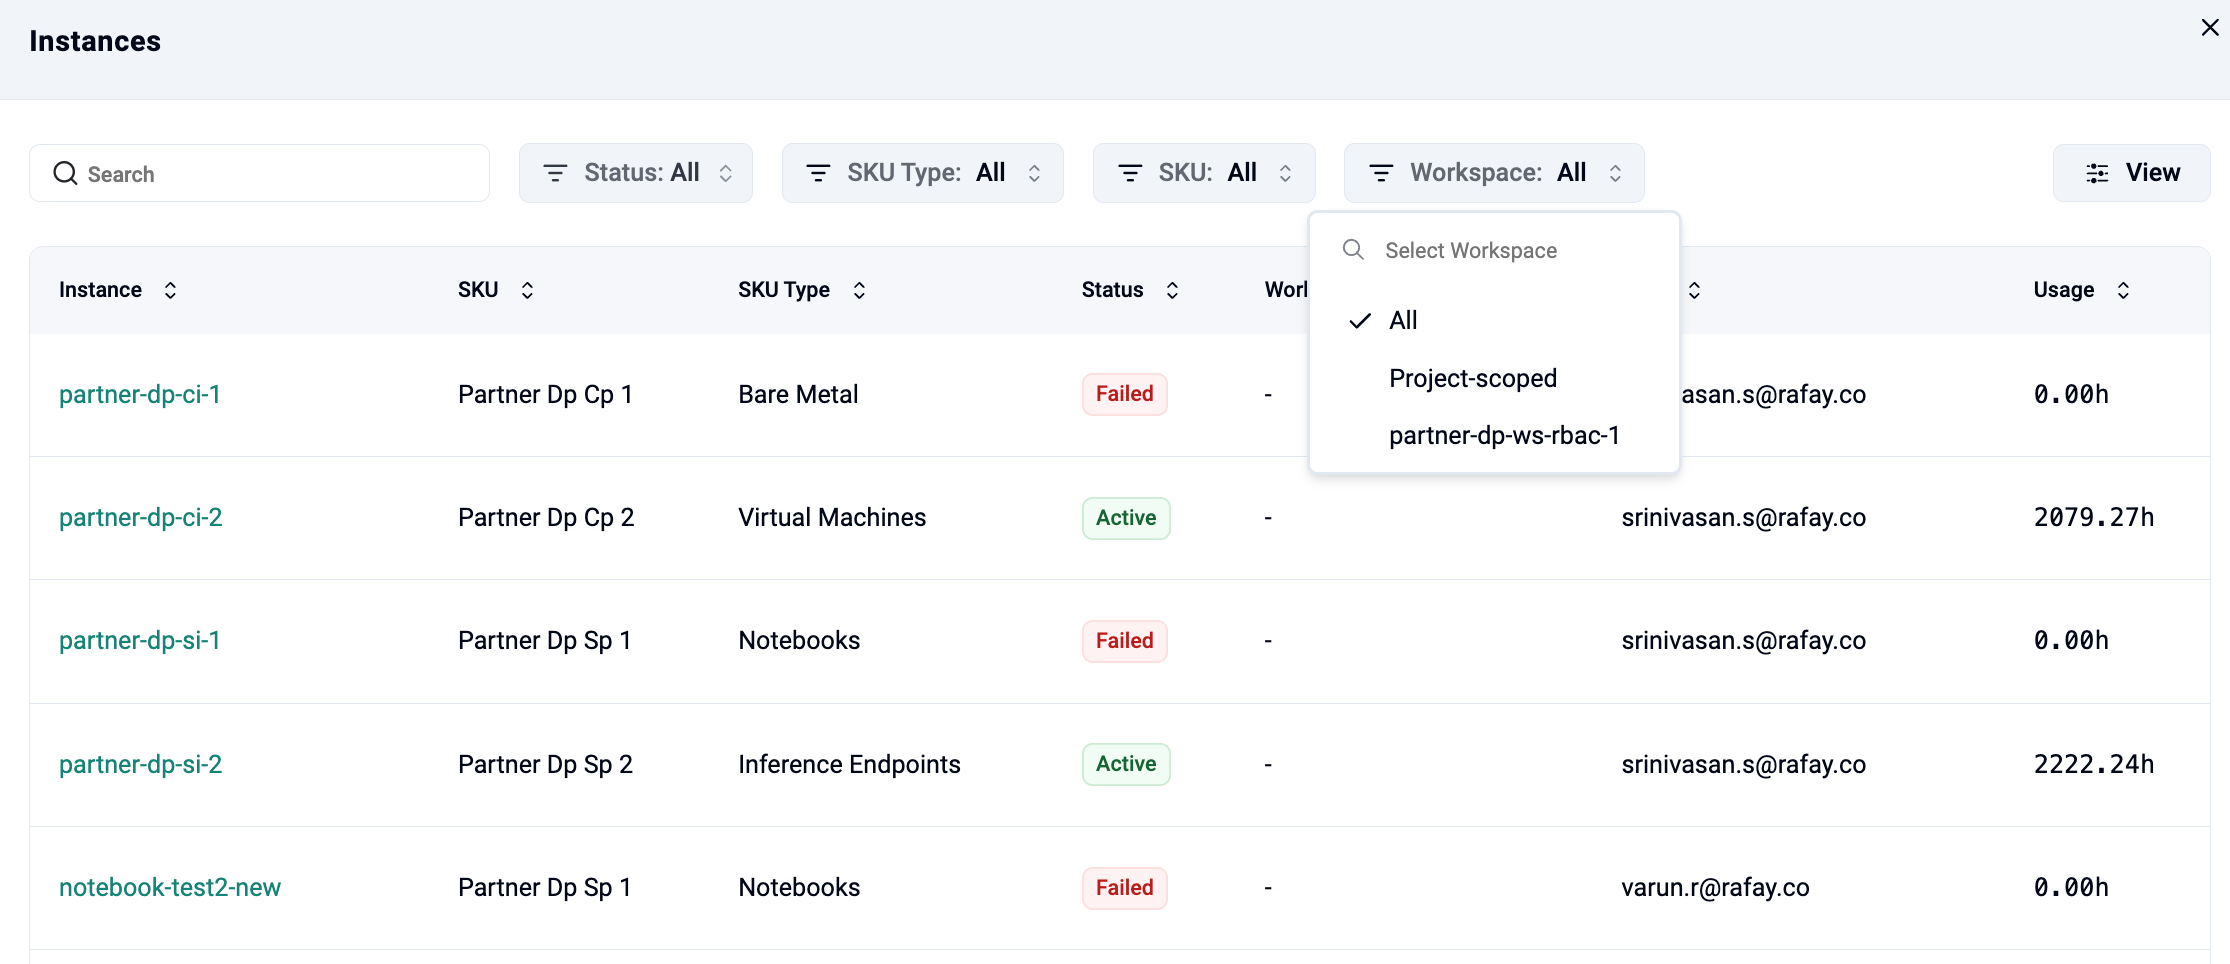Click the sort arrows beside SKU header
2230x964 pixels.
tap(527, 290)
